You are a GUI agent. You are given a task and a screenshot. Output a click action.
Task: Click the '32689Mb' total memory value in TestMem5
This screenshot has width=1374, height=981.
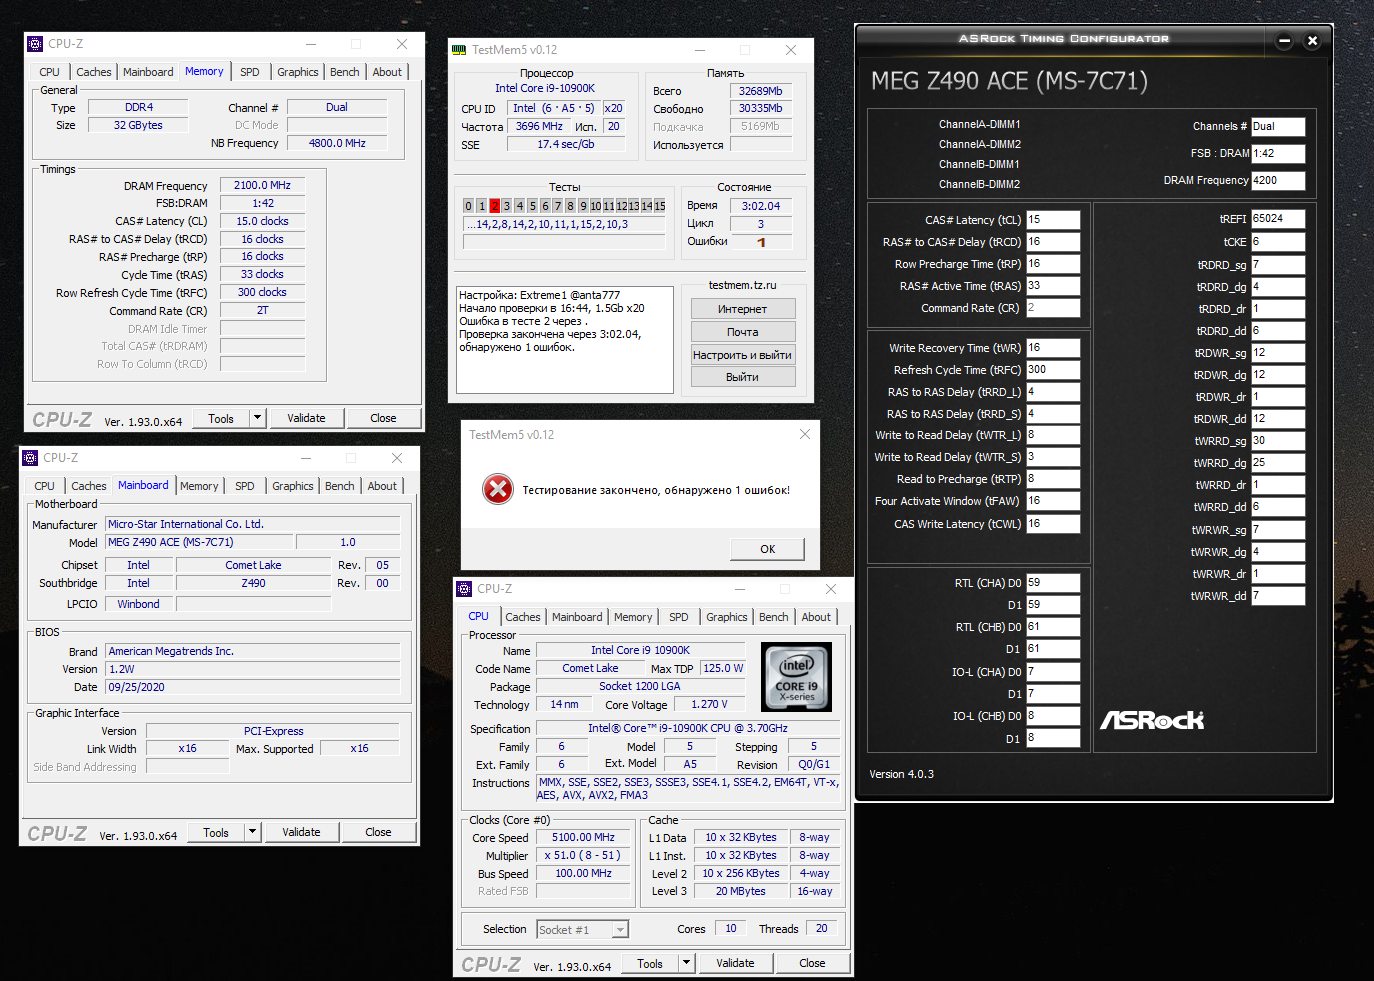click(x=761, y=91)
